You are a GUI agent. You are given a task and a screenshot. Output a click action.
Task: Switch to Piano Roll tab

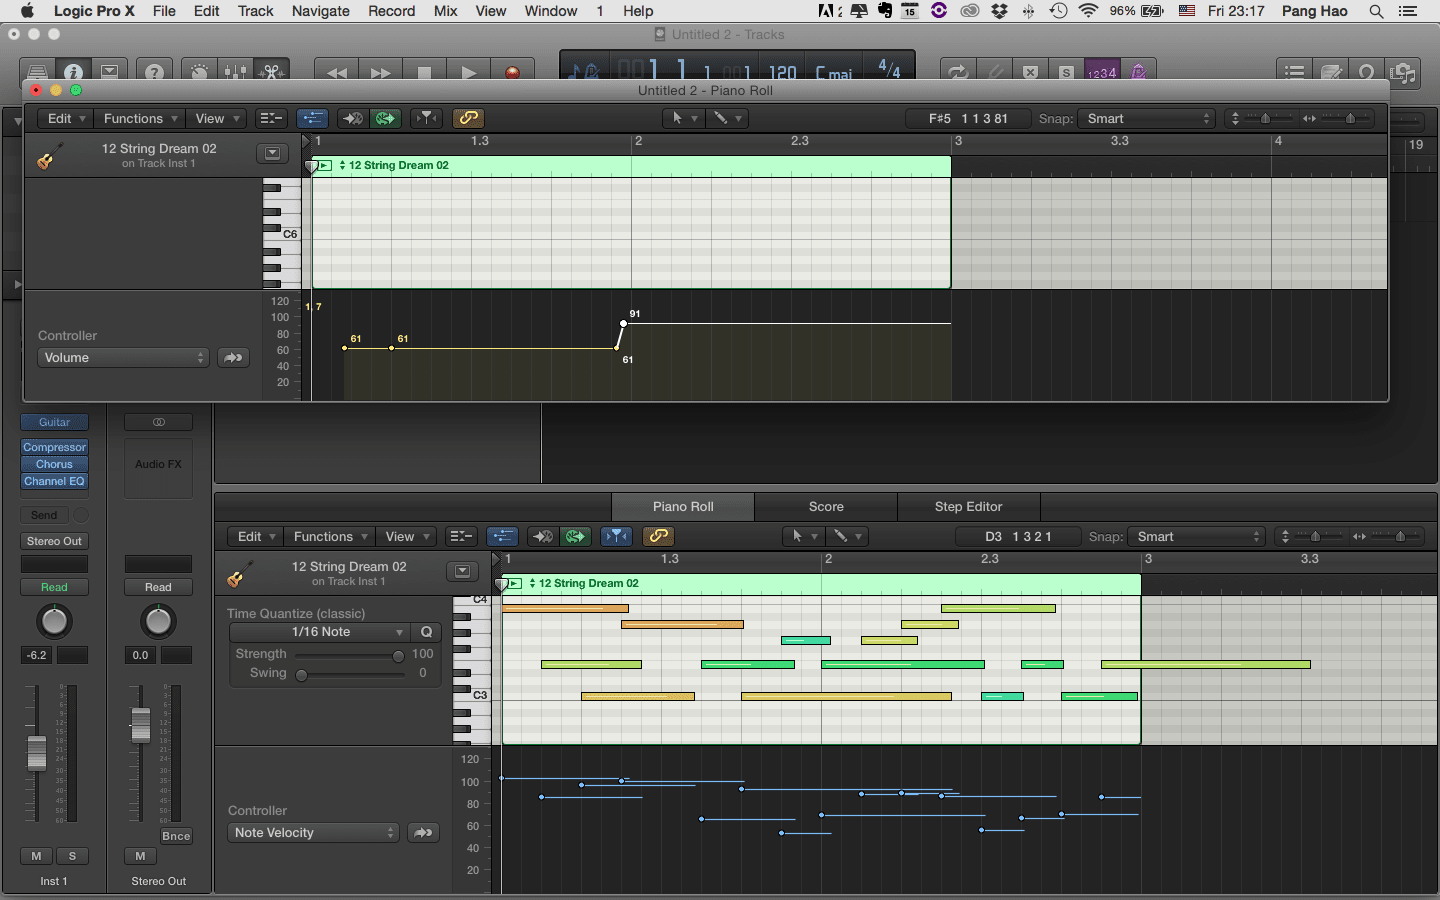click(x=683, y=506)
